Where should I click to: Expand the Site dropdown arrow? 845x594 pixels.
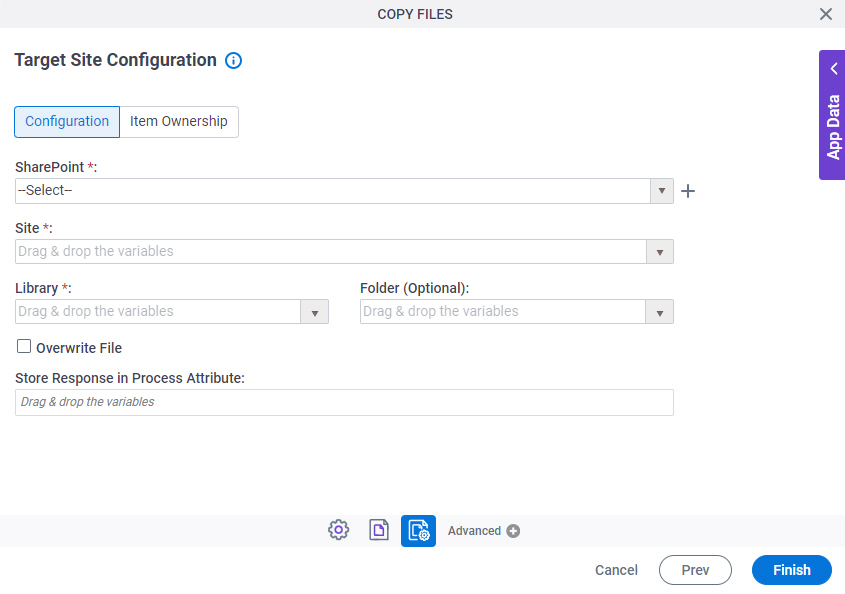tap(660, 252)
